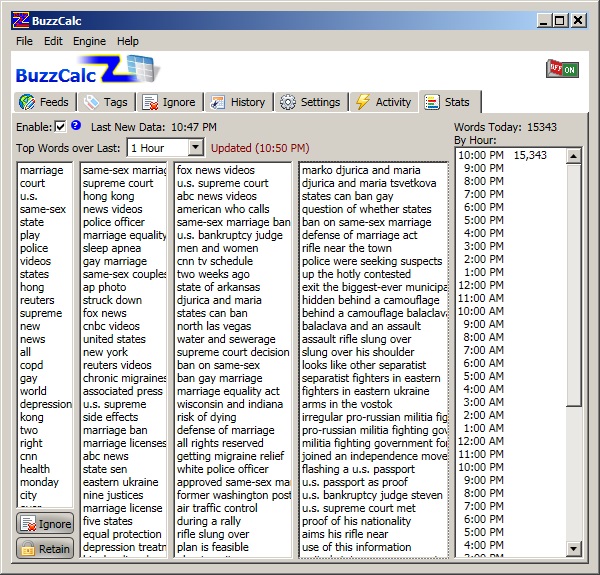This screenshot has height=575, width=600.
Task: Open the Engine menu
Action: coord(89,41)
